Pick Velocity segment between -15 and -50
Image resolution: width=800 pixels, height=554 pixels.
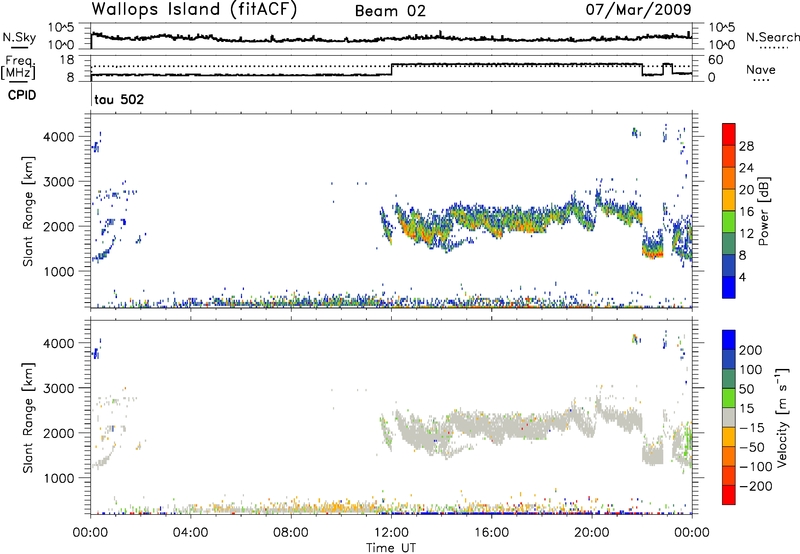[x=729, y=437]
